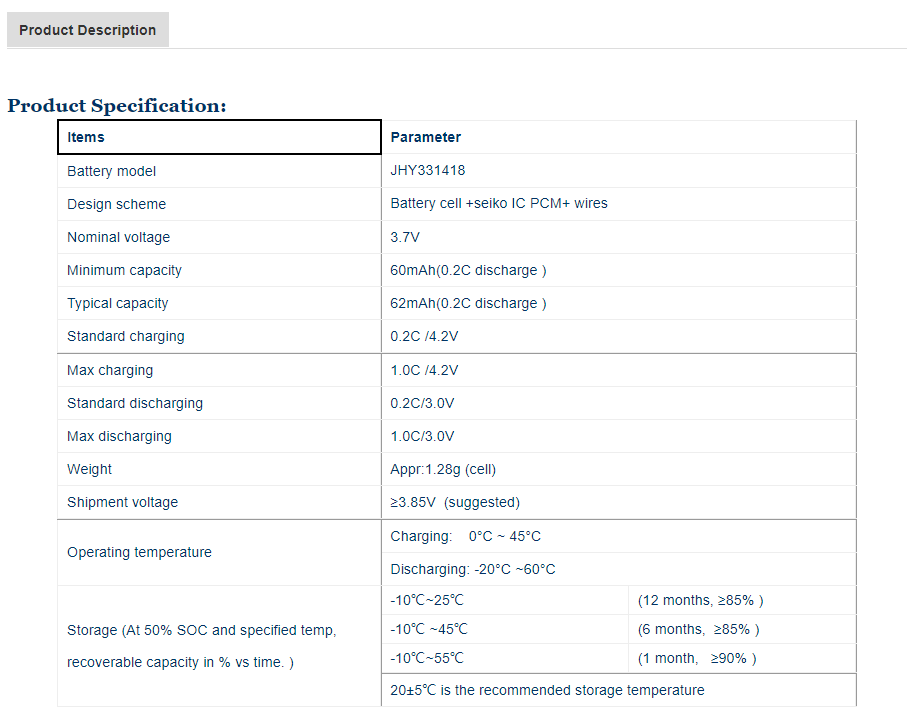Click the Standard charging row label
Image resolution: width=916 pixels, height=723 pixels.
125,336
